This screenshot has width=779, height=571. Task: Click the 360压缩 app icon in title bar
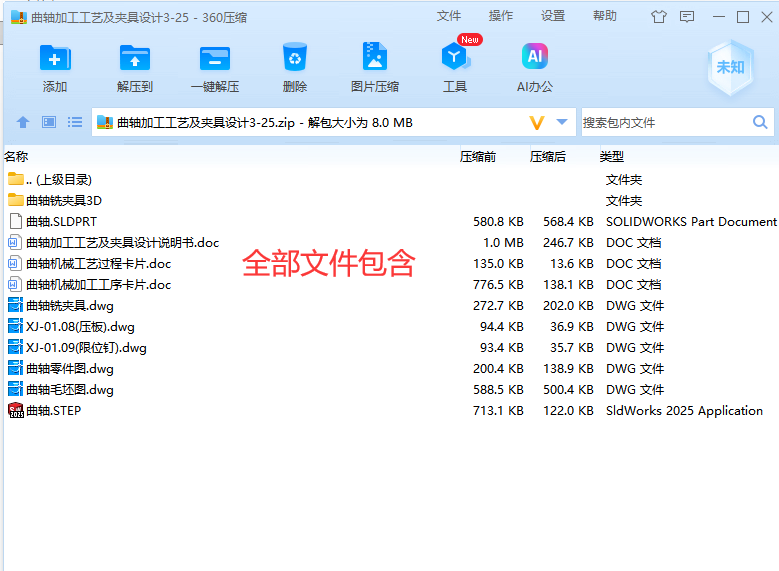[19, 17]
